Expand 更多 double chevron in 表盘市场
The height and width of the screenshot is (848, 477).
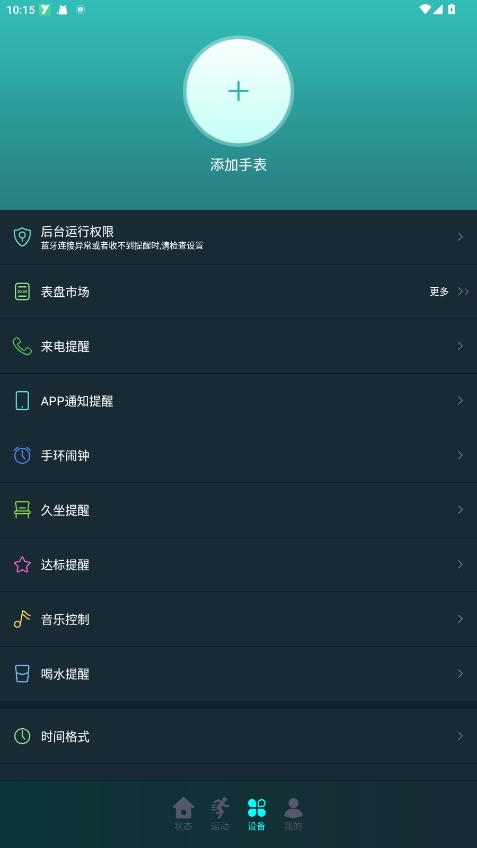point(463,292)
